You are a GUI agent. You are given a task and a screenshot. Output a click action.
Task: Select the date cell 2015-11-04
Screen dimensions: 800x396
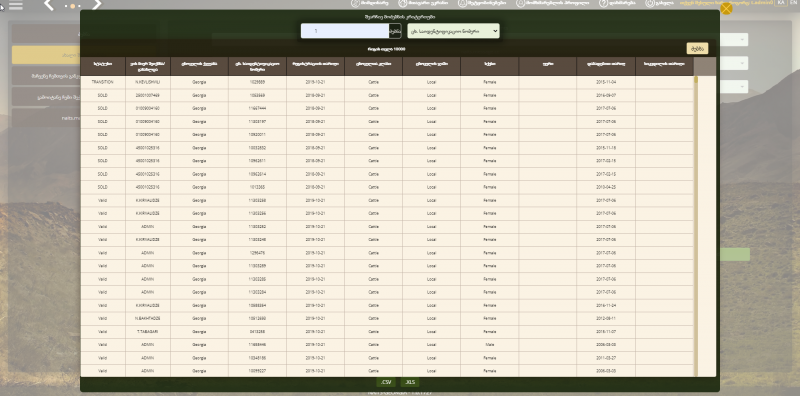(x=606, y=82)
